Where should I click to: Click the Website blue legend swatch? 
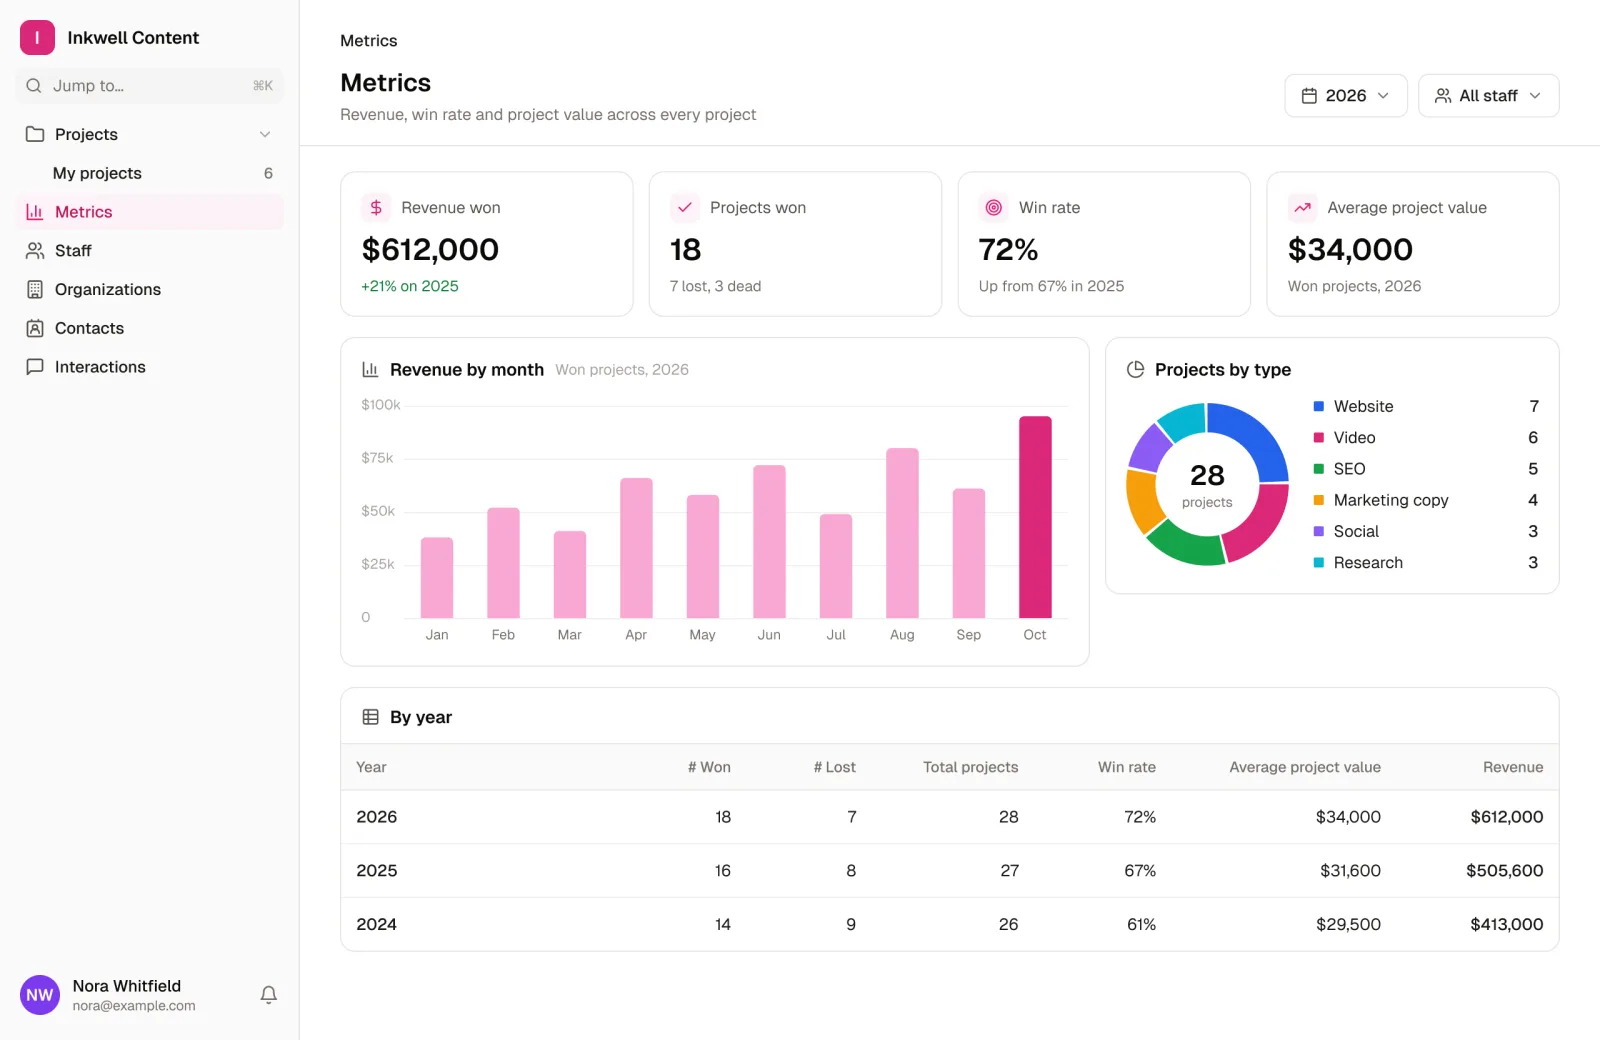point(1319,406)
